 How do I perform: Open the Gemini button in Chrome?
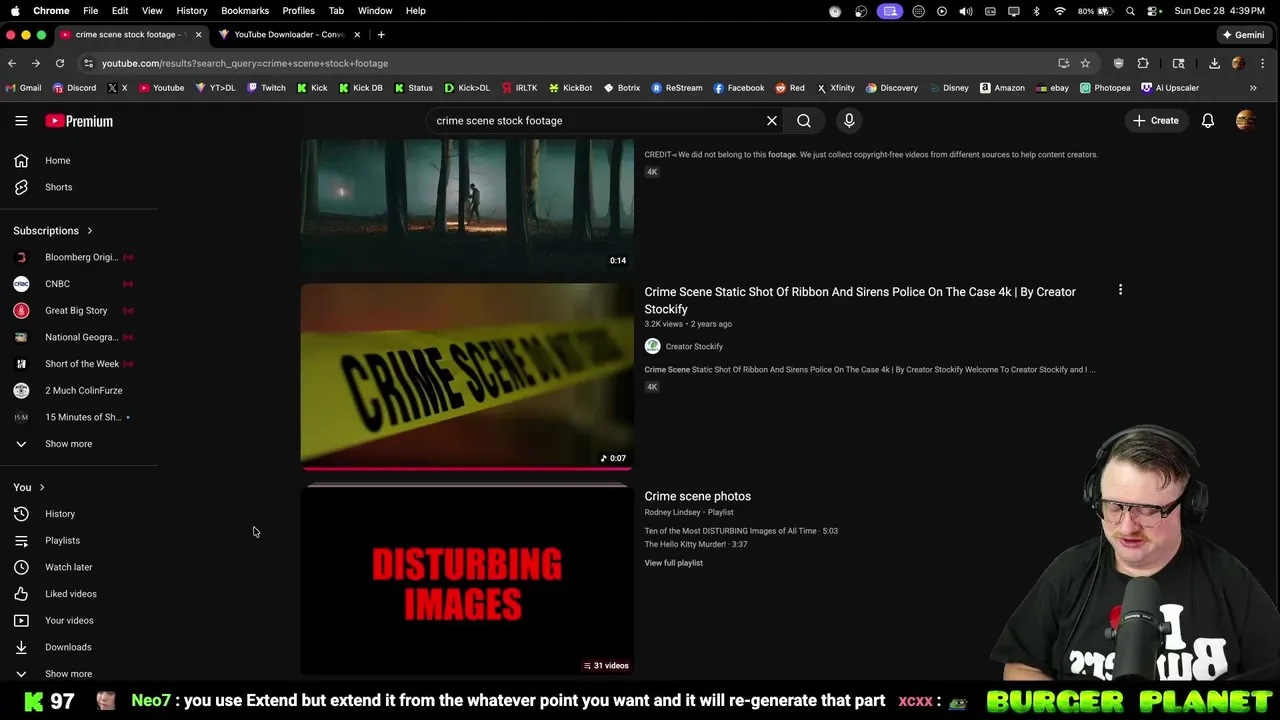point(1243,35)
